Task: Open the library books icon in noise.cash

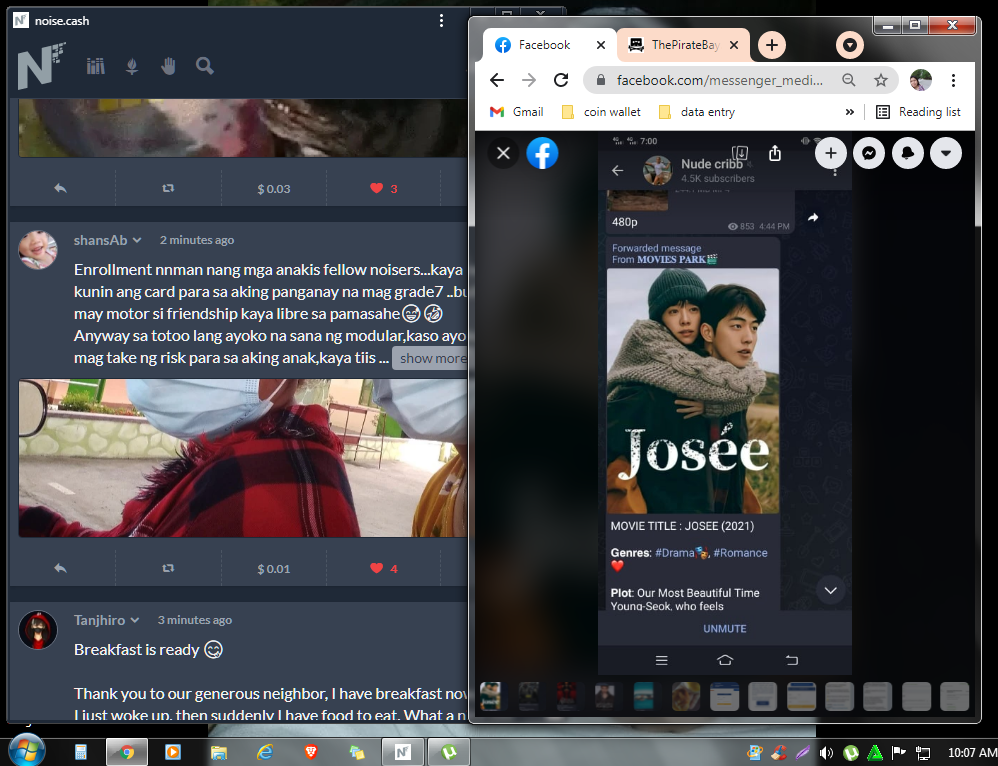Action: [95, 66]
